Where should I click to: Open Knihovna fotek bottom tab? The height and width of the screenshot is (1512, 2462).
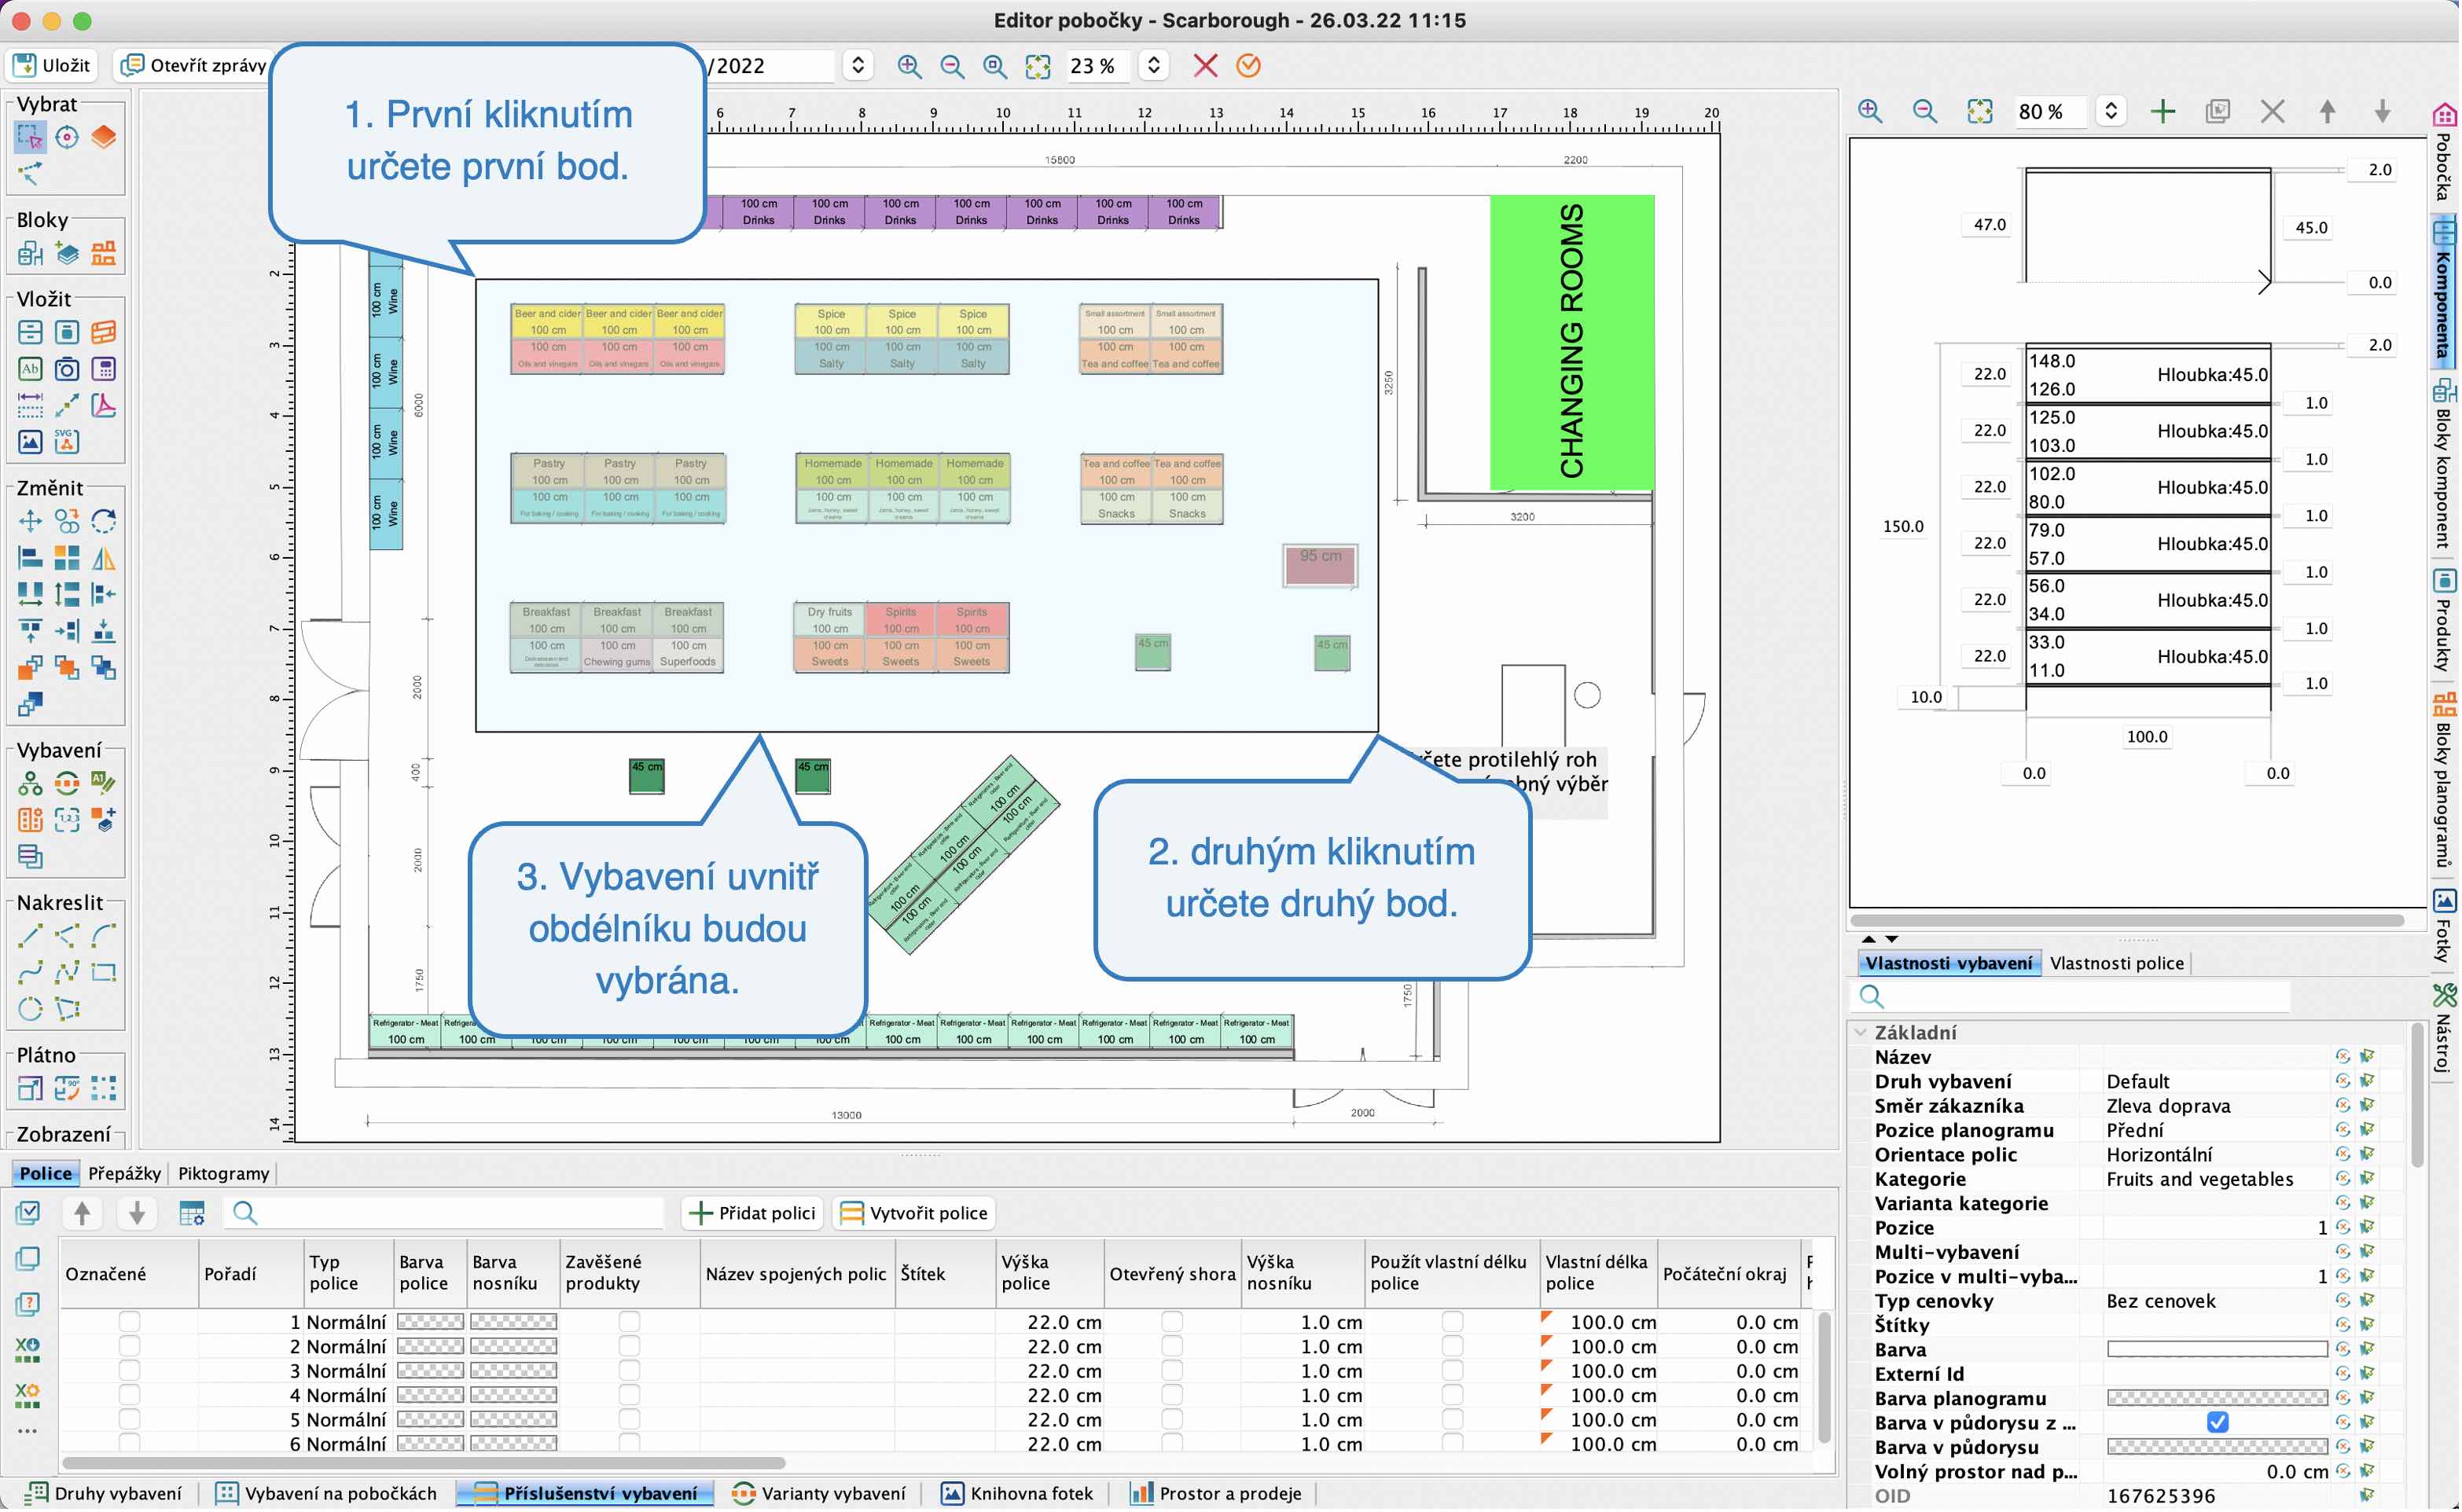pos(1019,1495)
